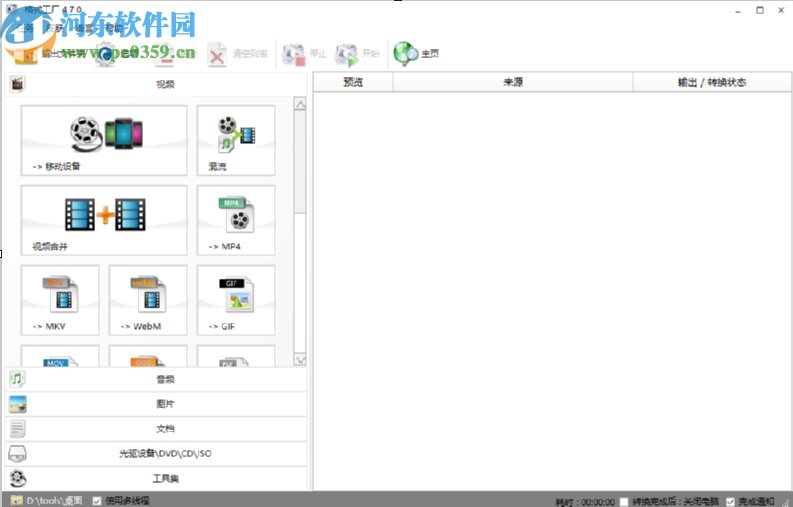Open the 语言 language menu

point(84,28)
